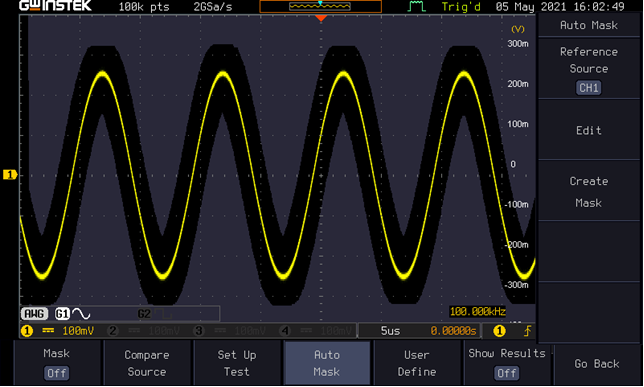Click the memory bar waveform overview
The height and width of the screenshot is (387, 644).
(x=320, y=7)
